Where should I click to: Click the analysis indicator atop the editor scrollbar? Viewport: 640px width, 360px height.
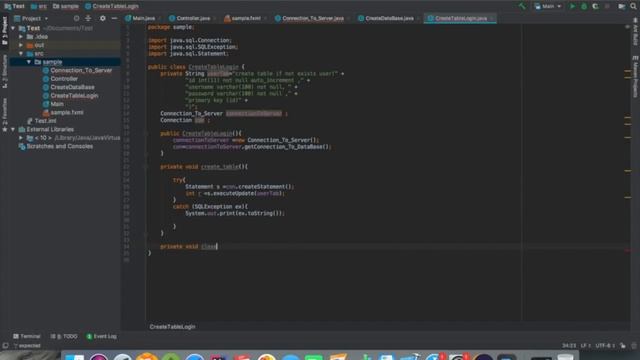(627, 27)
